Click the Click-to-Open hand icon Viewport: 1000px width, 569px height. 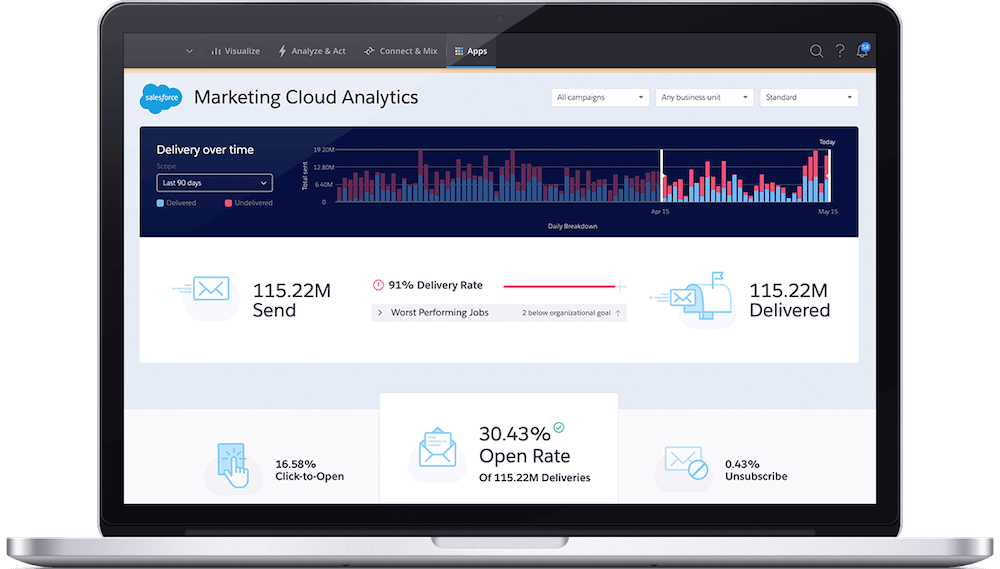(232, 466)
